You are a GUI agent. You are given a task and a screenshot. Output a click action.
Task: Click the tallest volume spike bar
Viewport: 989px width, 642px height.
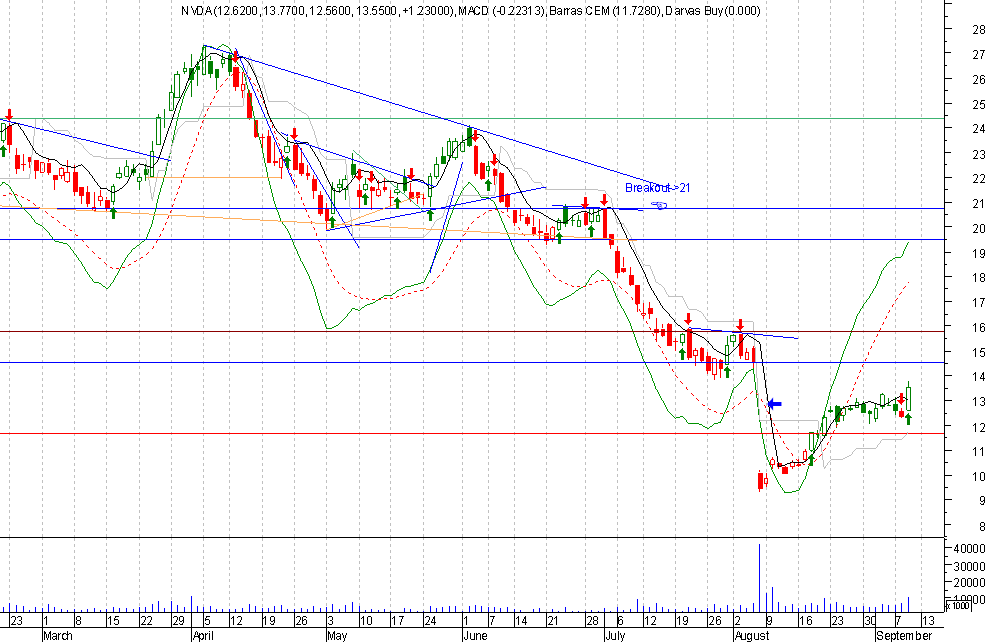point(759,578)
